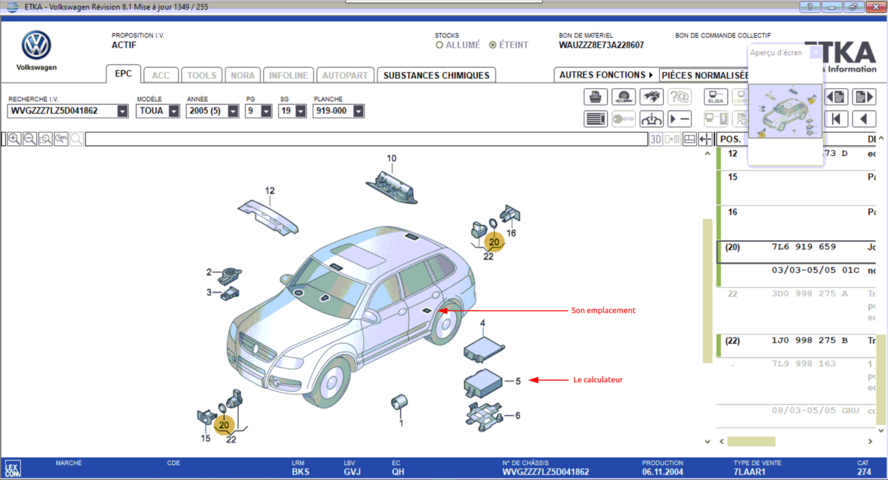Expand the AUTRES FONCTIONS menu
This screenshot has width=888, height=480.
[606, 75]
